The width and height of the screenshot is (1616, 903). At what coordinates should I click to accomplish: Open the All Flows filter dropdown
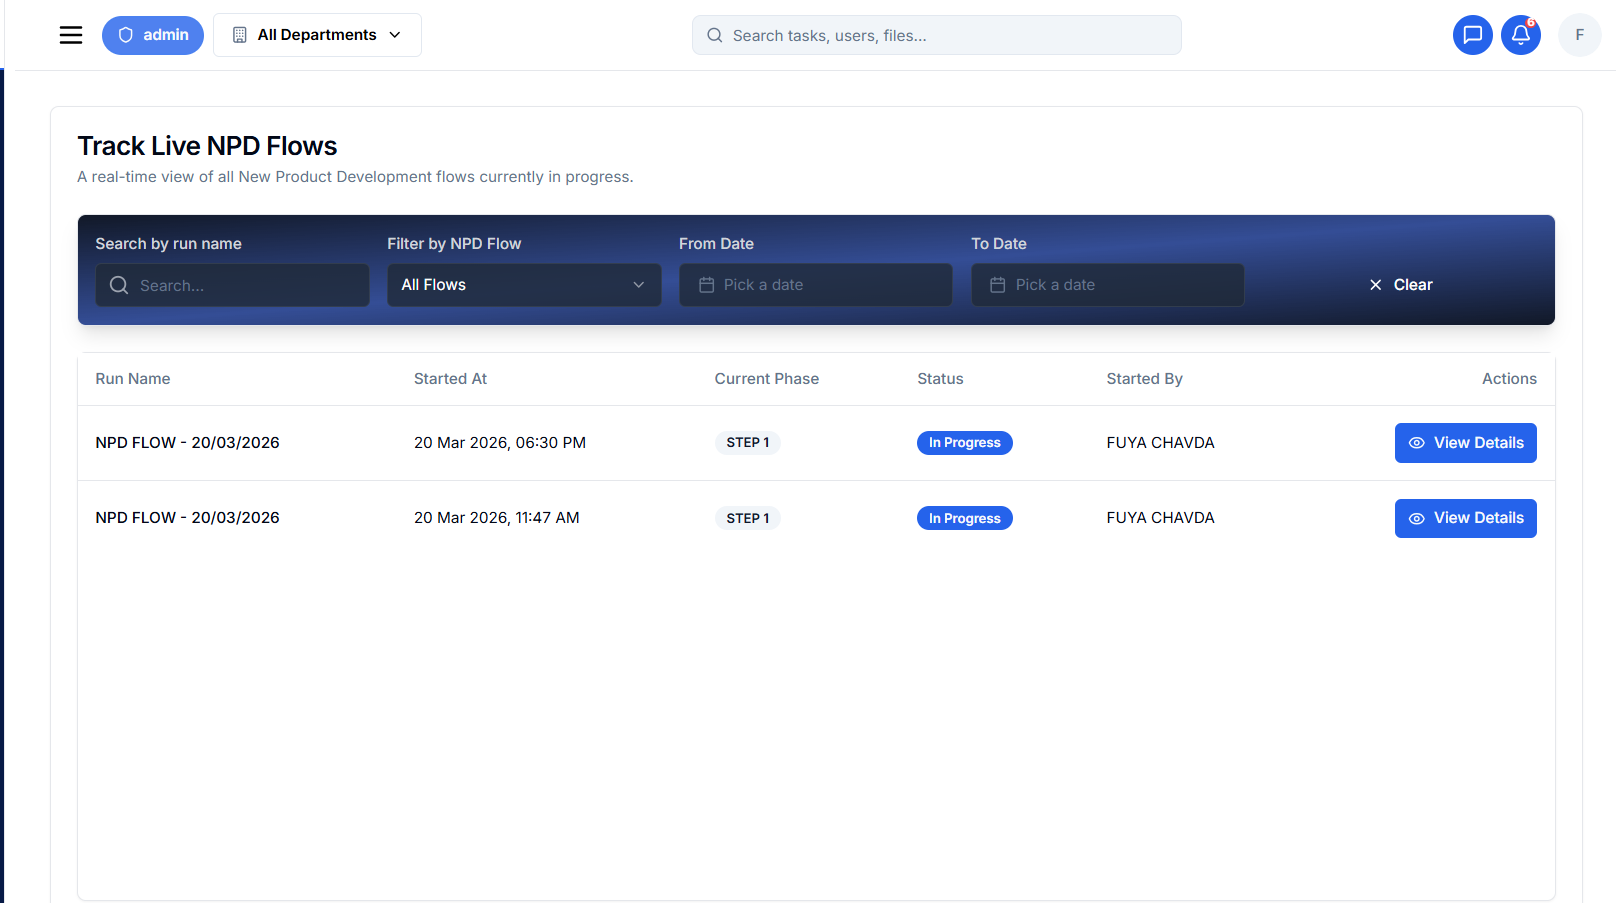coord(523,285)
